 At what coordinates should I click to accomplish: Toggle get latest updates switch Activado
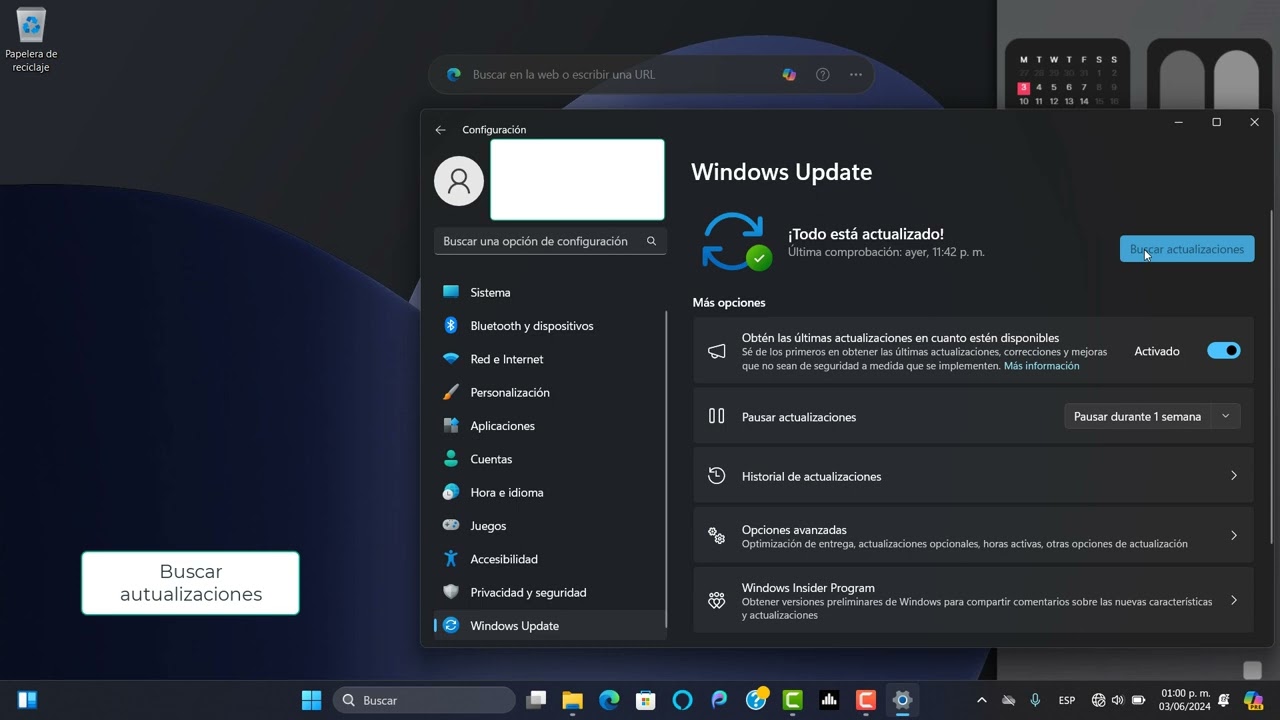pyautogui.click(x=1223, y=351)
